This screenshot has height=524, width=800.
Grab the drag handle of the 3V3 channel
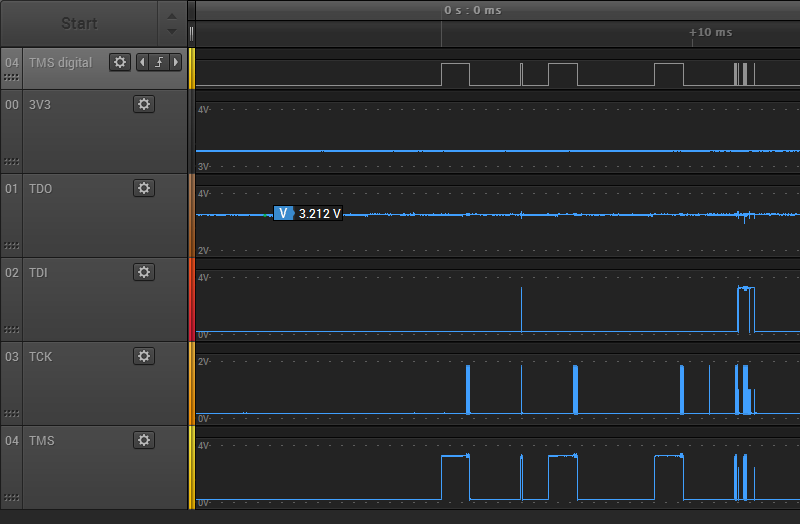12,162
